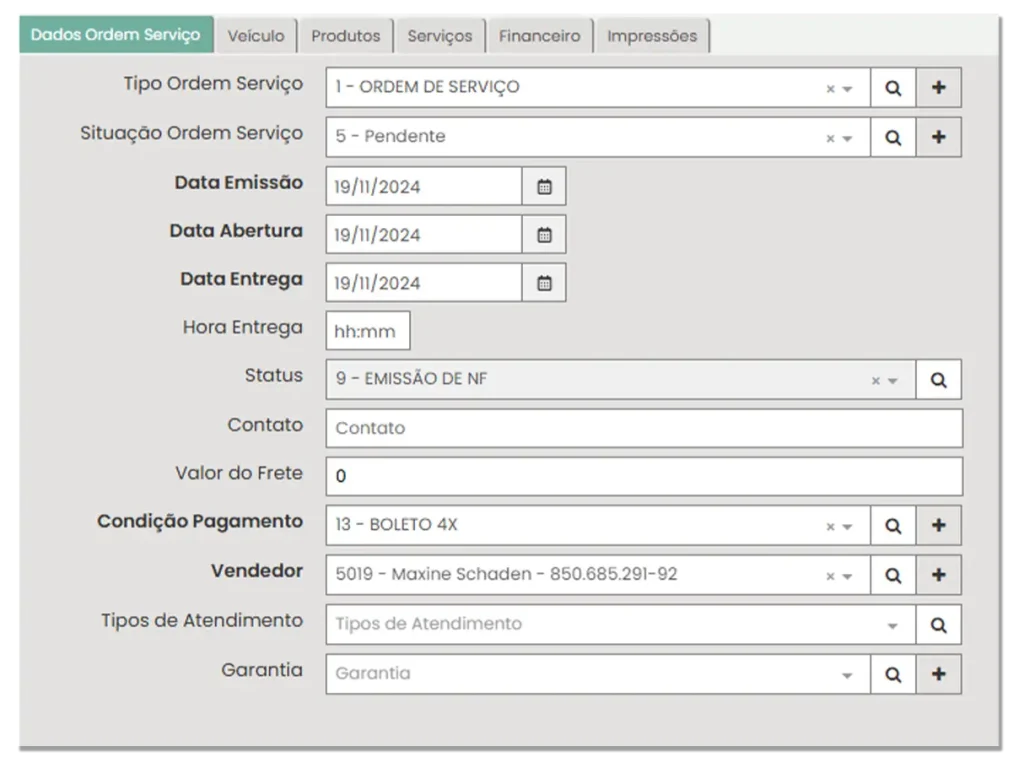Screen dimensions: 1024x768
Task: Open the Condição Pagamento dropdown arrow
Action: [x=848, y=527]
